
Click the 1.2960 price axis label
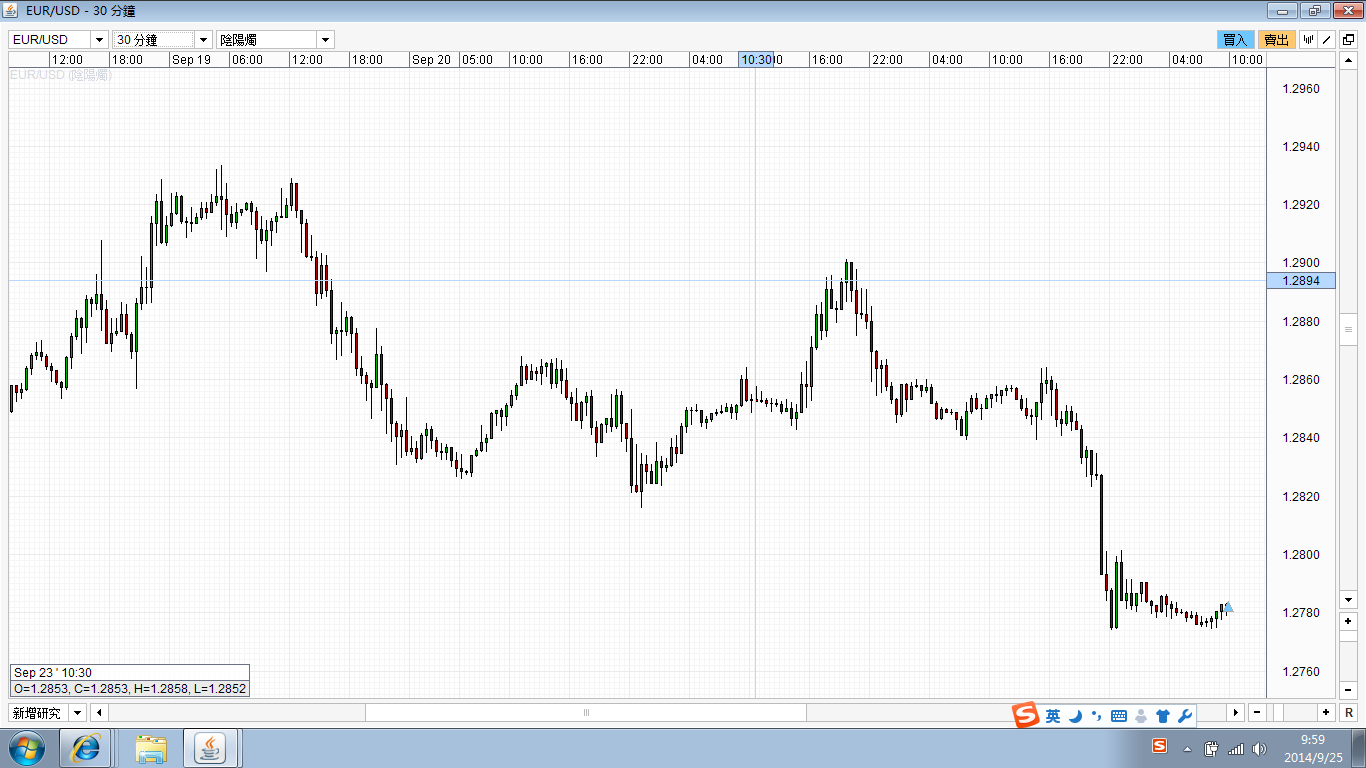[x=1300, y=89]
